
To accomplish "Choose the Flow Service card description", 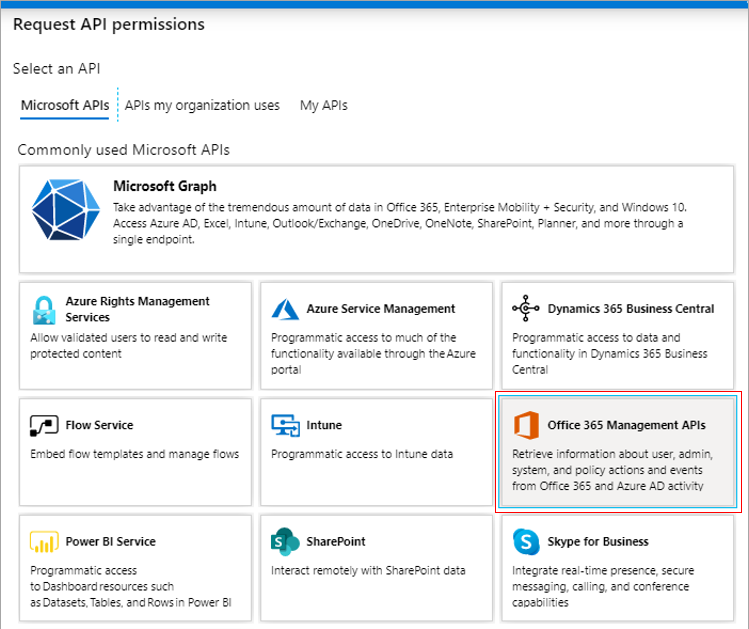I will [x=135, y=454].
